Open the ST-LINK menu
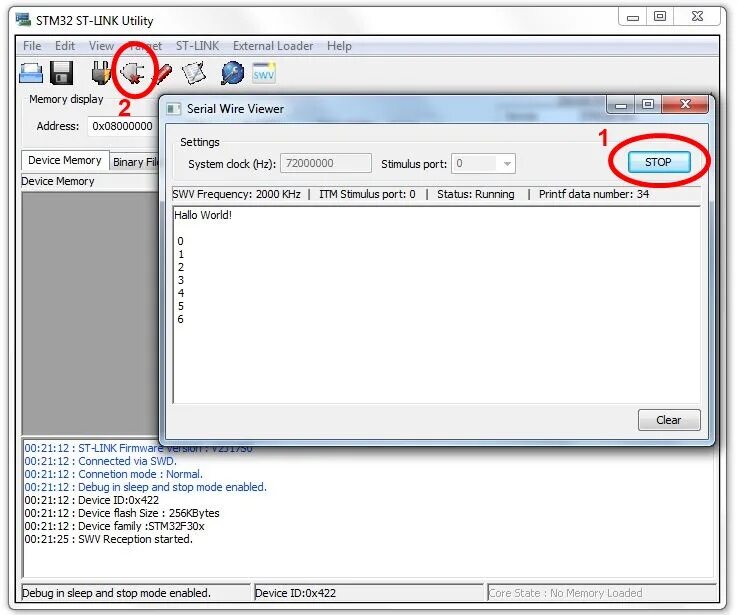The height and width of the screenshot is (615, 738). pyautogui.click(x=197, y=46)
